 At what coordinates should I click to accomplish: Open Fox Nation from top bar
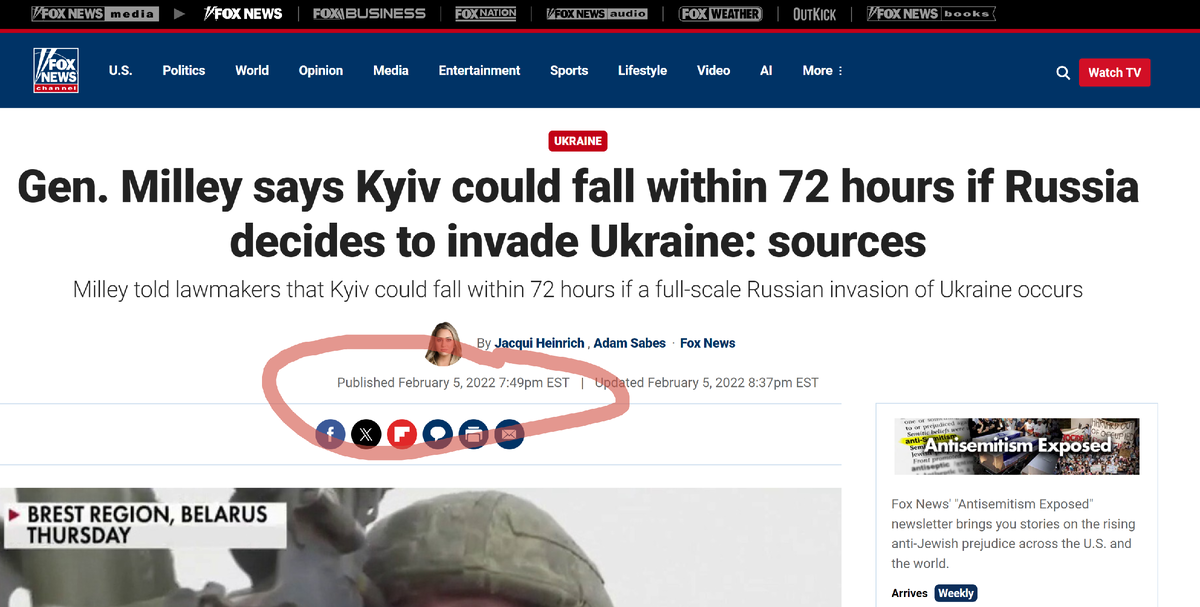coord(486,14)
